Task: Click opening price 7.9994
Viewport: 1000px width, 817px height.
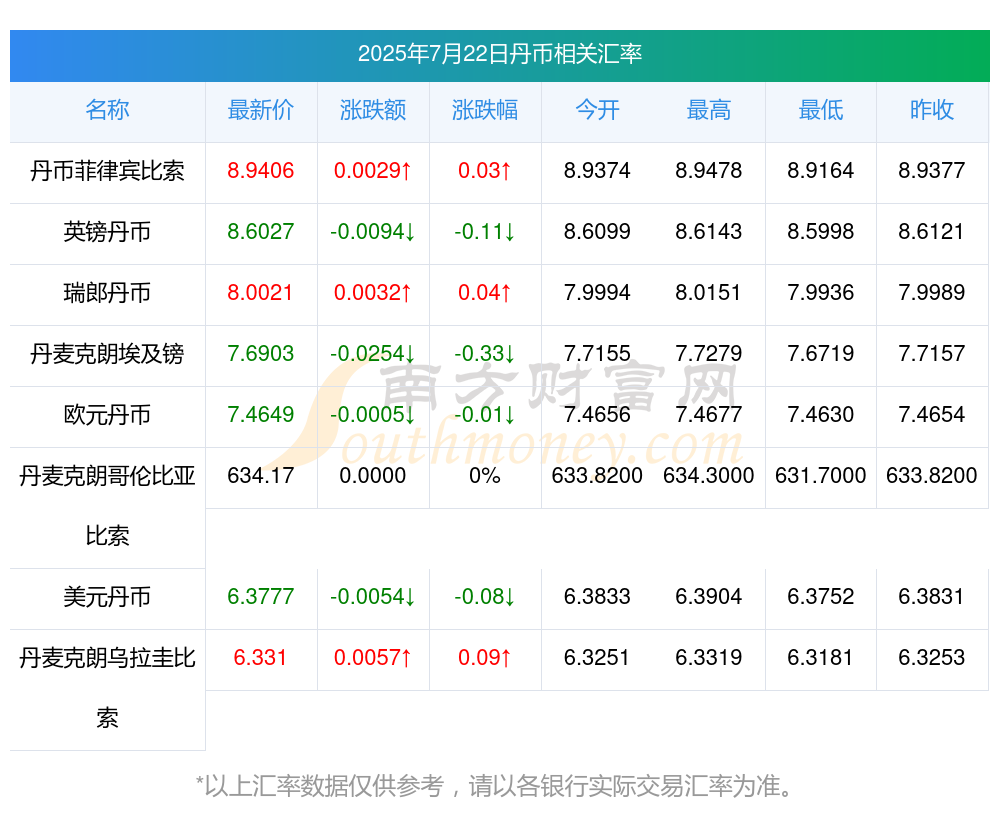Action: pyautogui.click(x=597, y=292)
